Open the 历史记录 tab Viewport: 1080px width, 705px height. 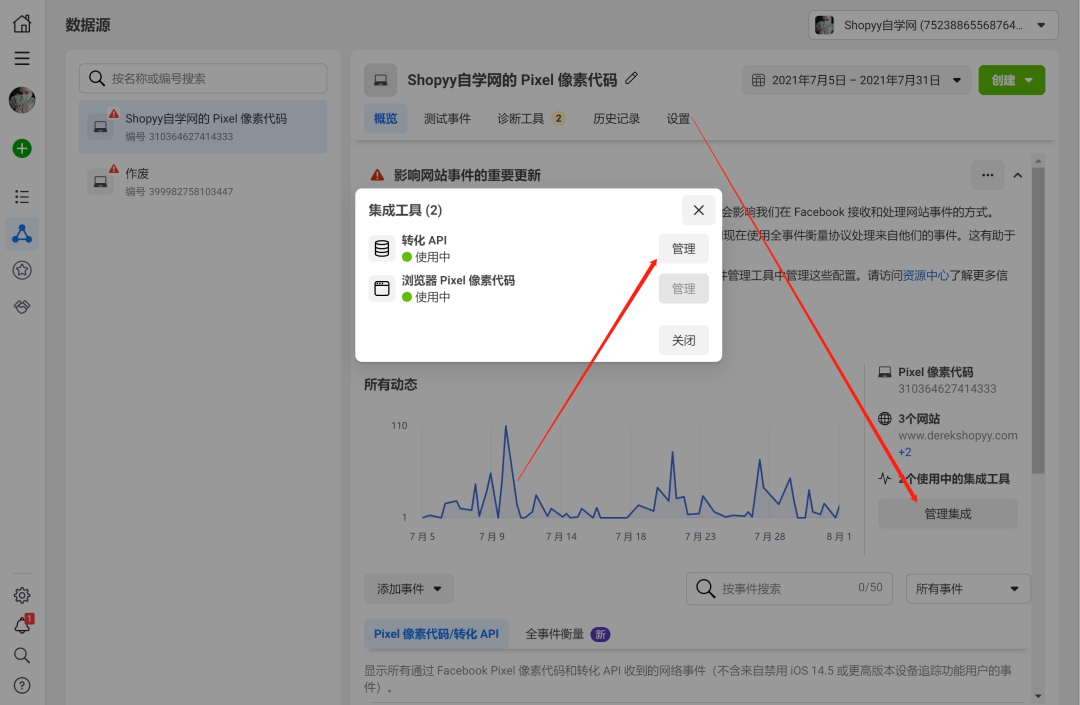pyautogui.click(x=616, y=118)
